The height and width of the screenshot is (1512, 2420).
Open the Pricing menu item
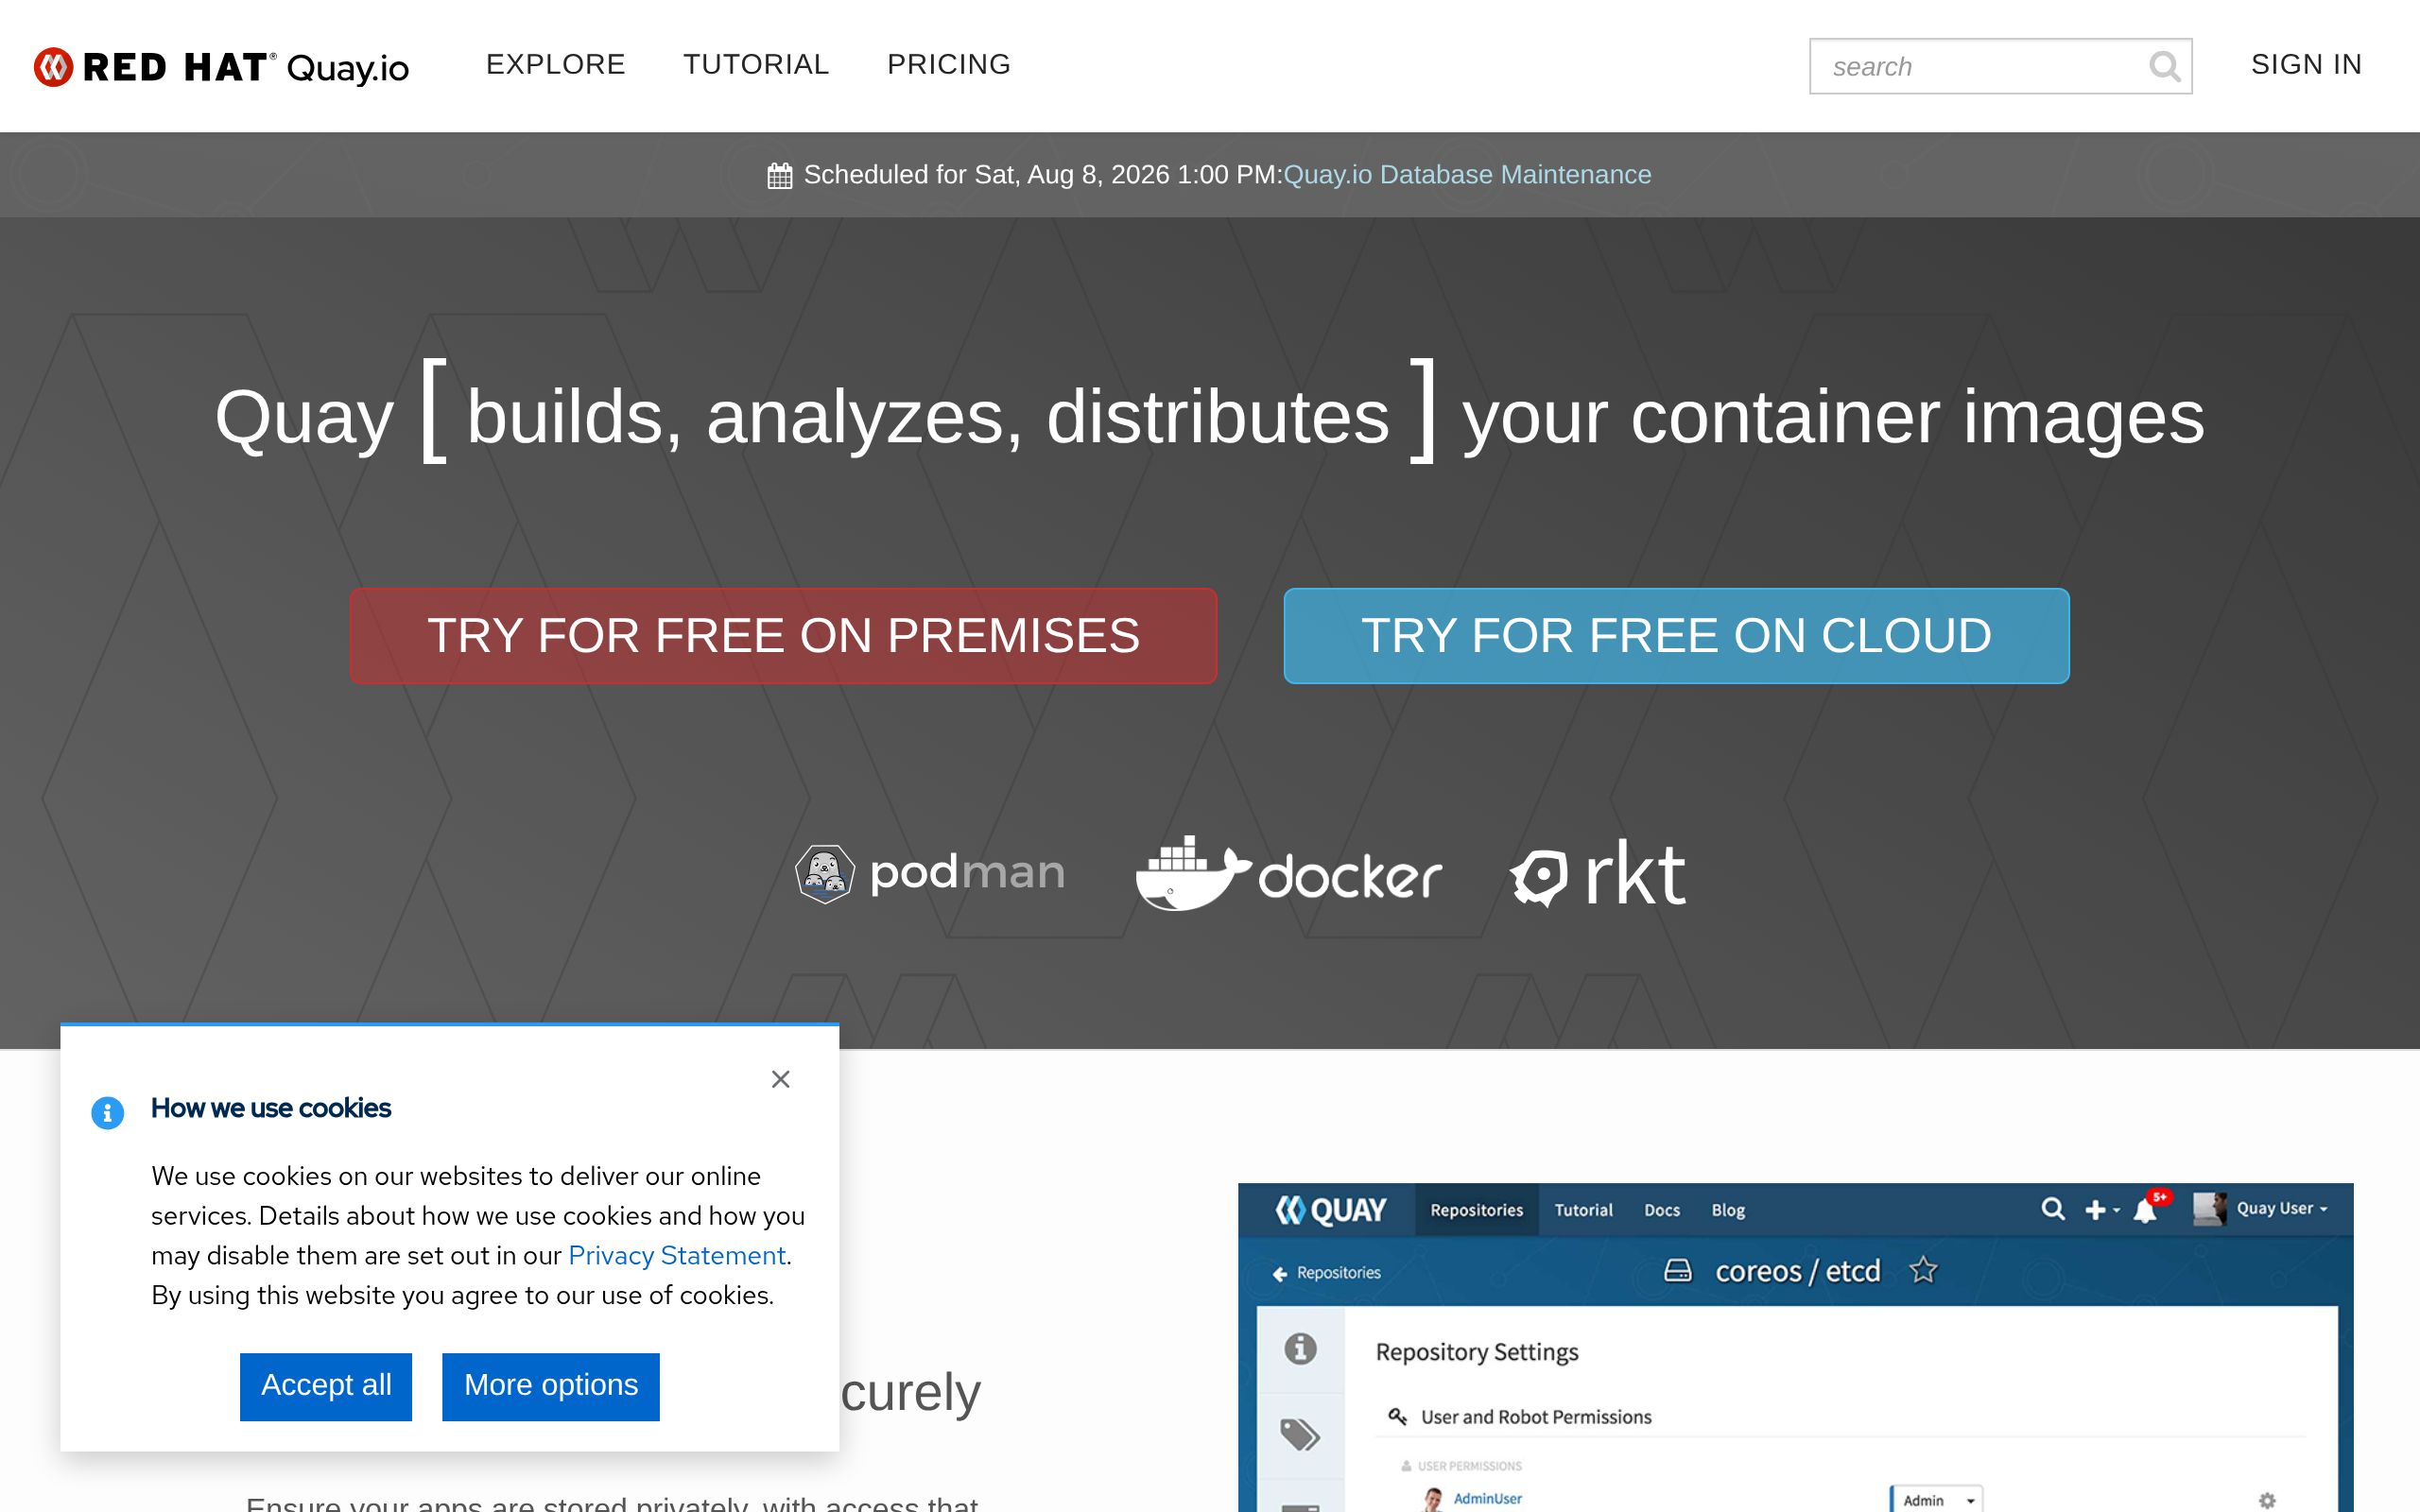tap(949, 65)
